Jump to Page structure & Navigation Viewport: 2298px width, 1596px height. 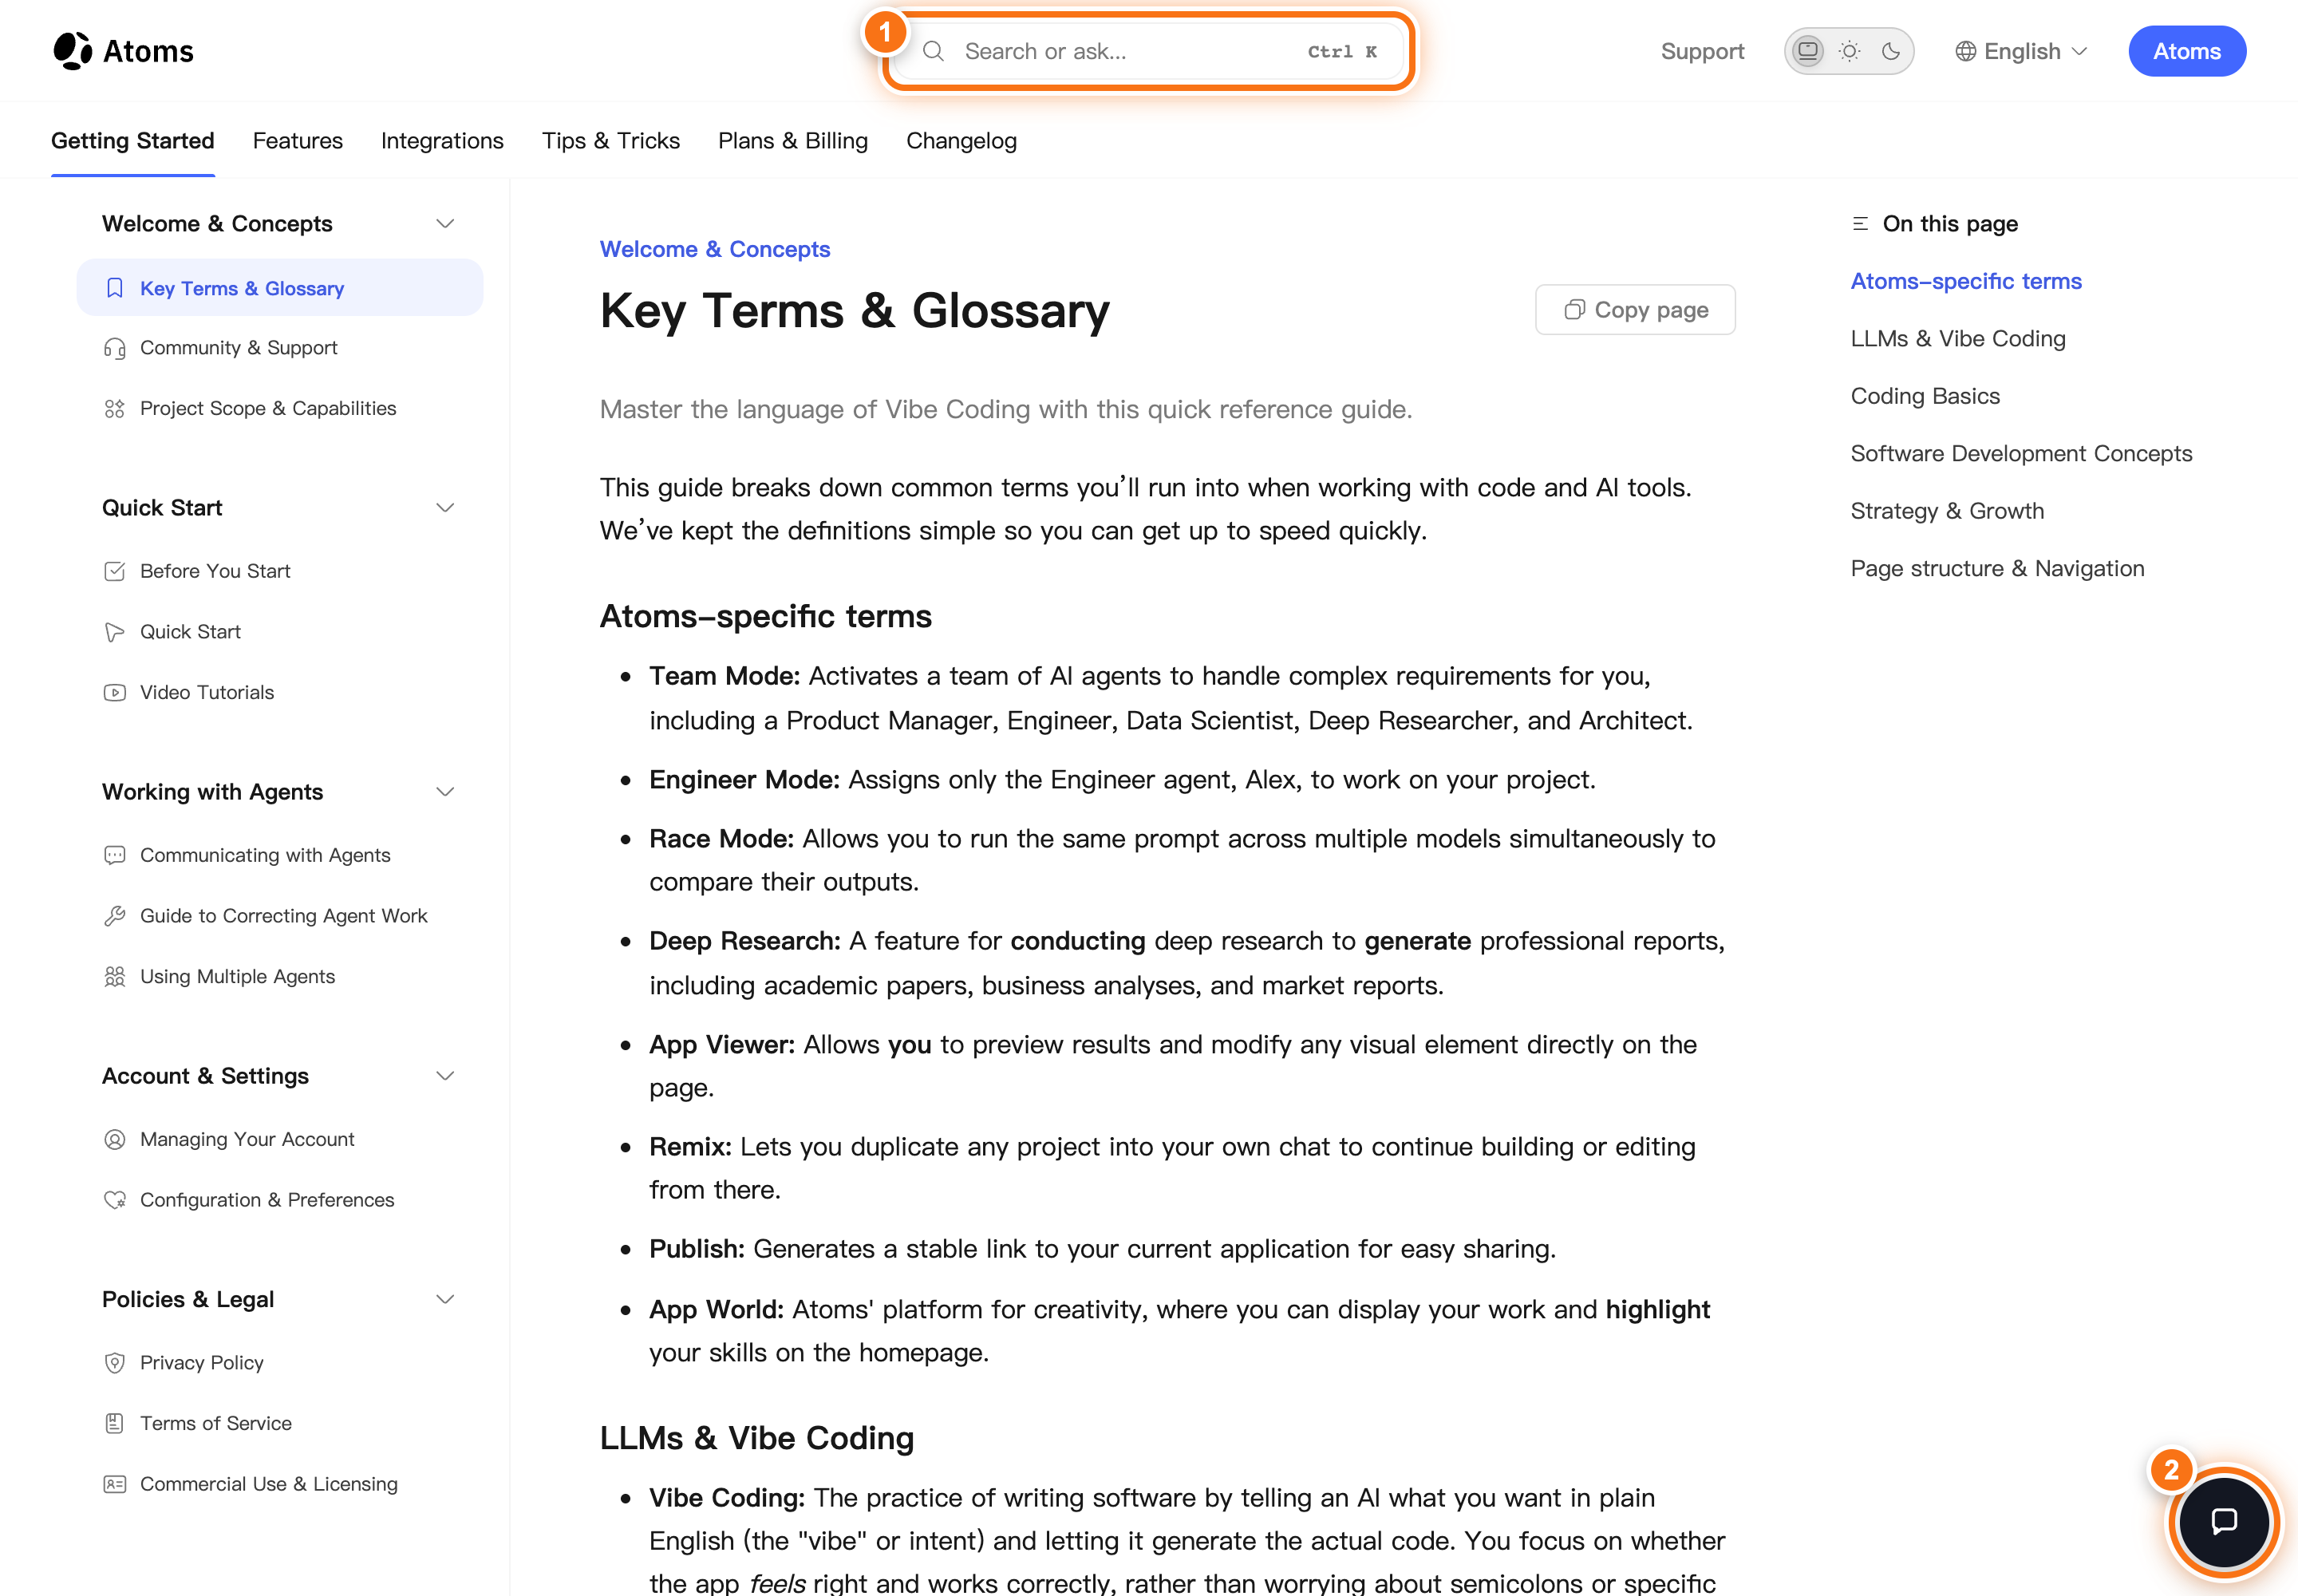[1997, 569]
